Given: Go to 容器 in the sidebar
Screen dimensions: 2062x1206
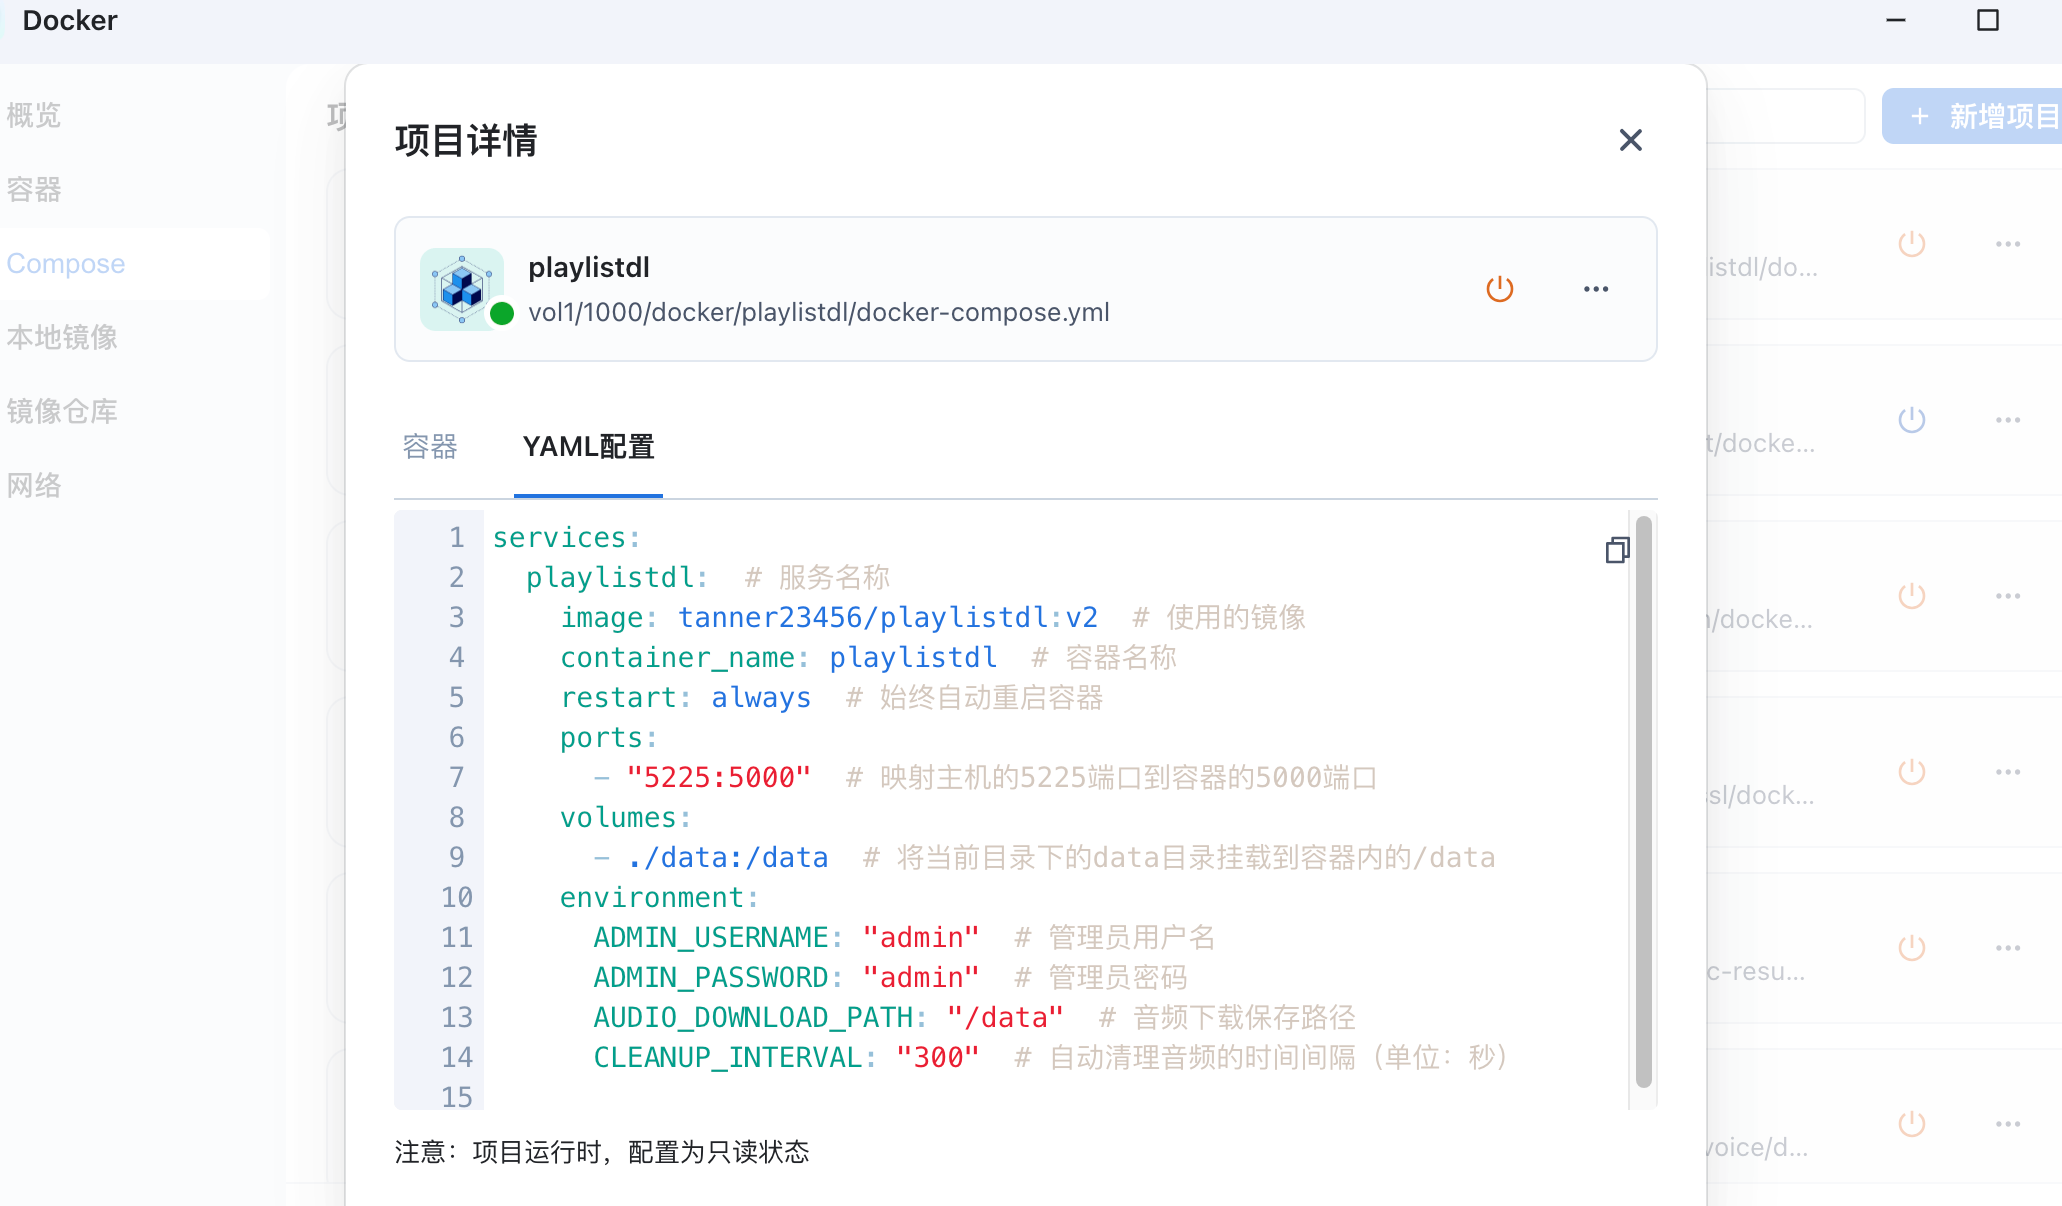Looking at the screenshot, I should (x=34, y=189).
